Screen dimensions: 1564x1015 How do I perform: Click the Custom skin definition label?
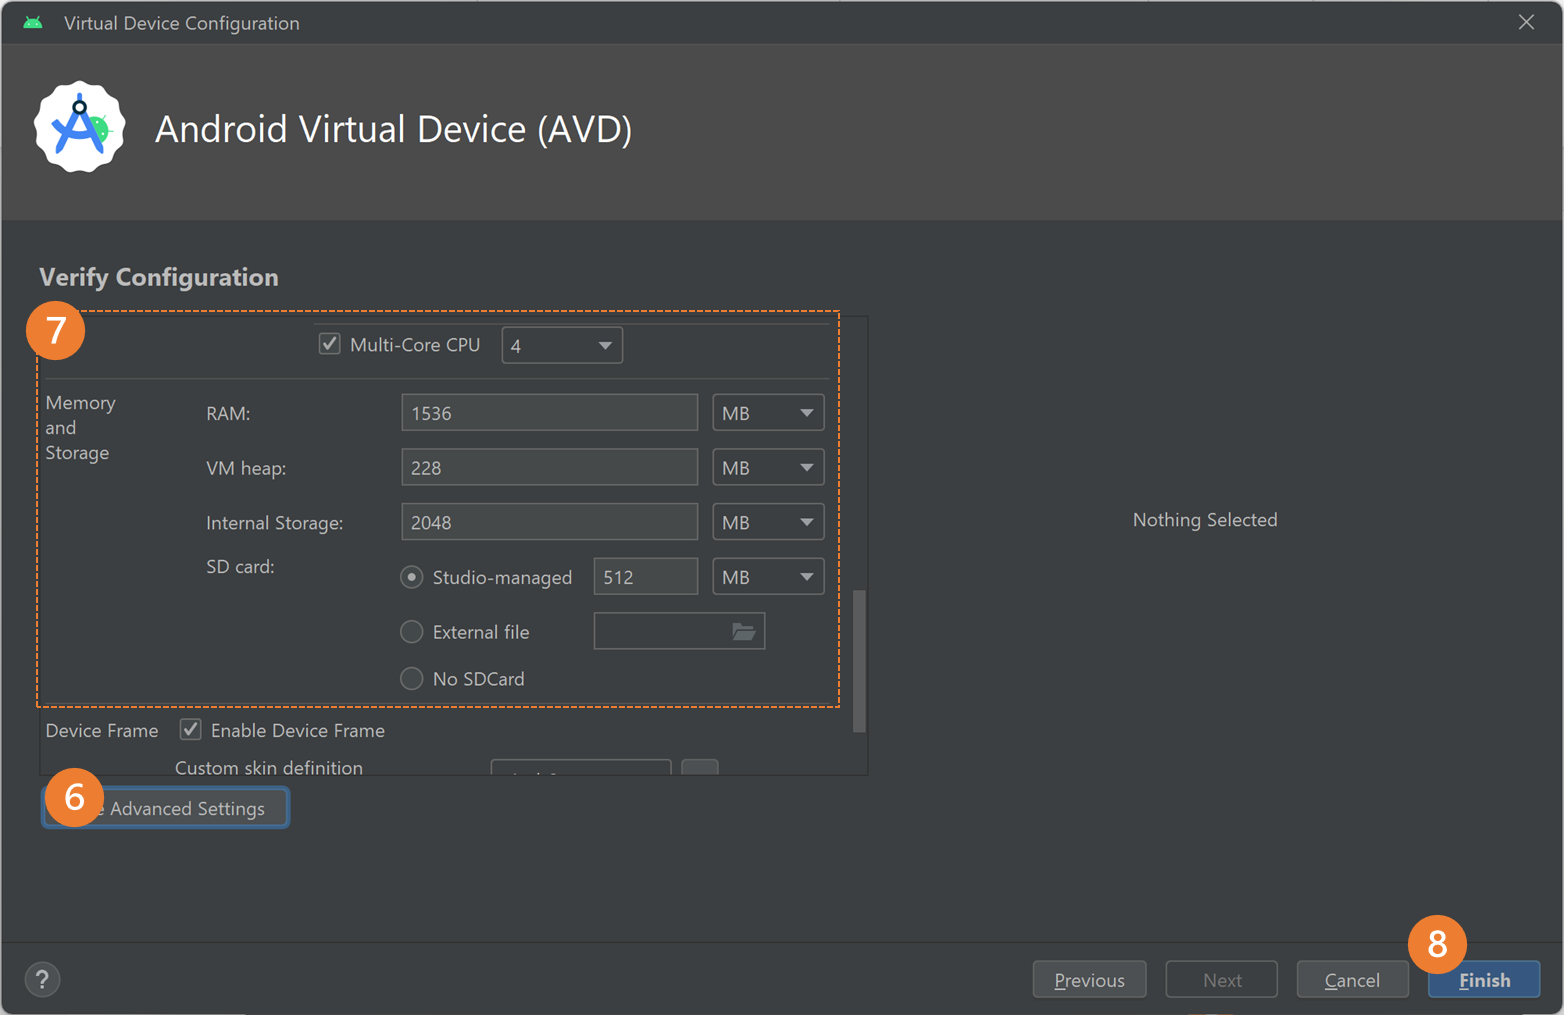(x=269, y=767)
